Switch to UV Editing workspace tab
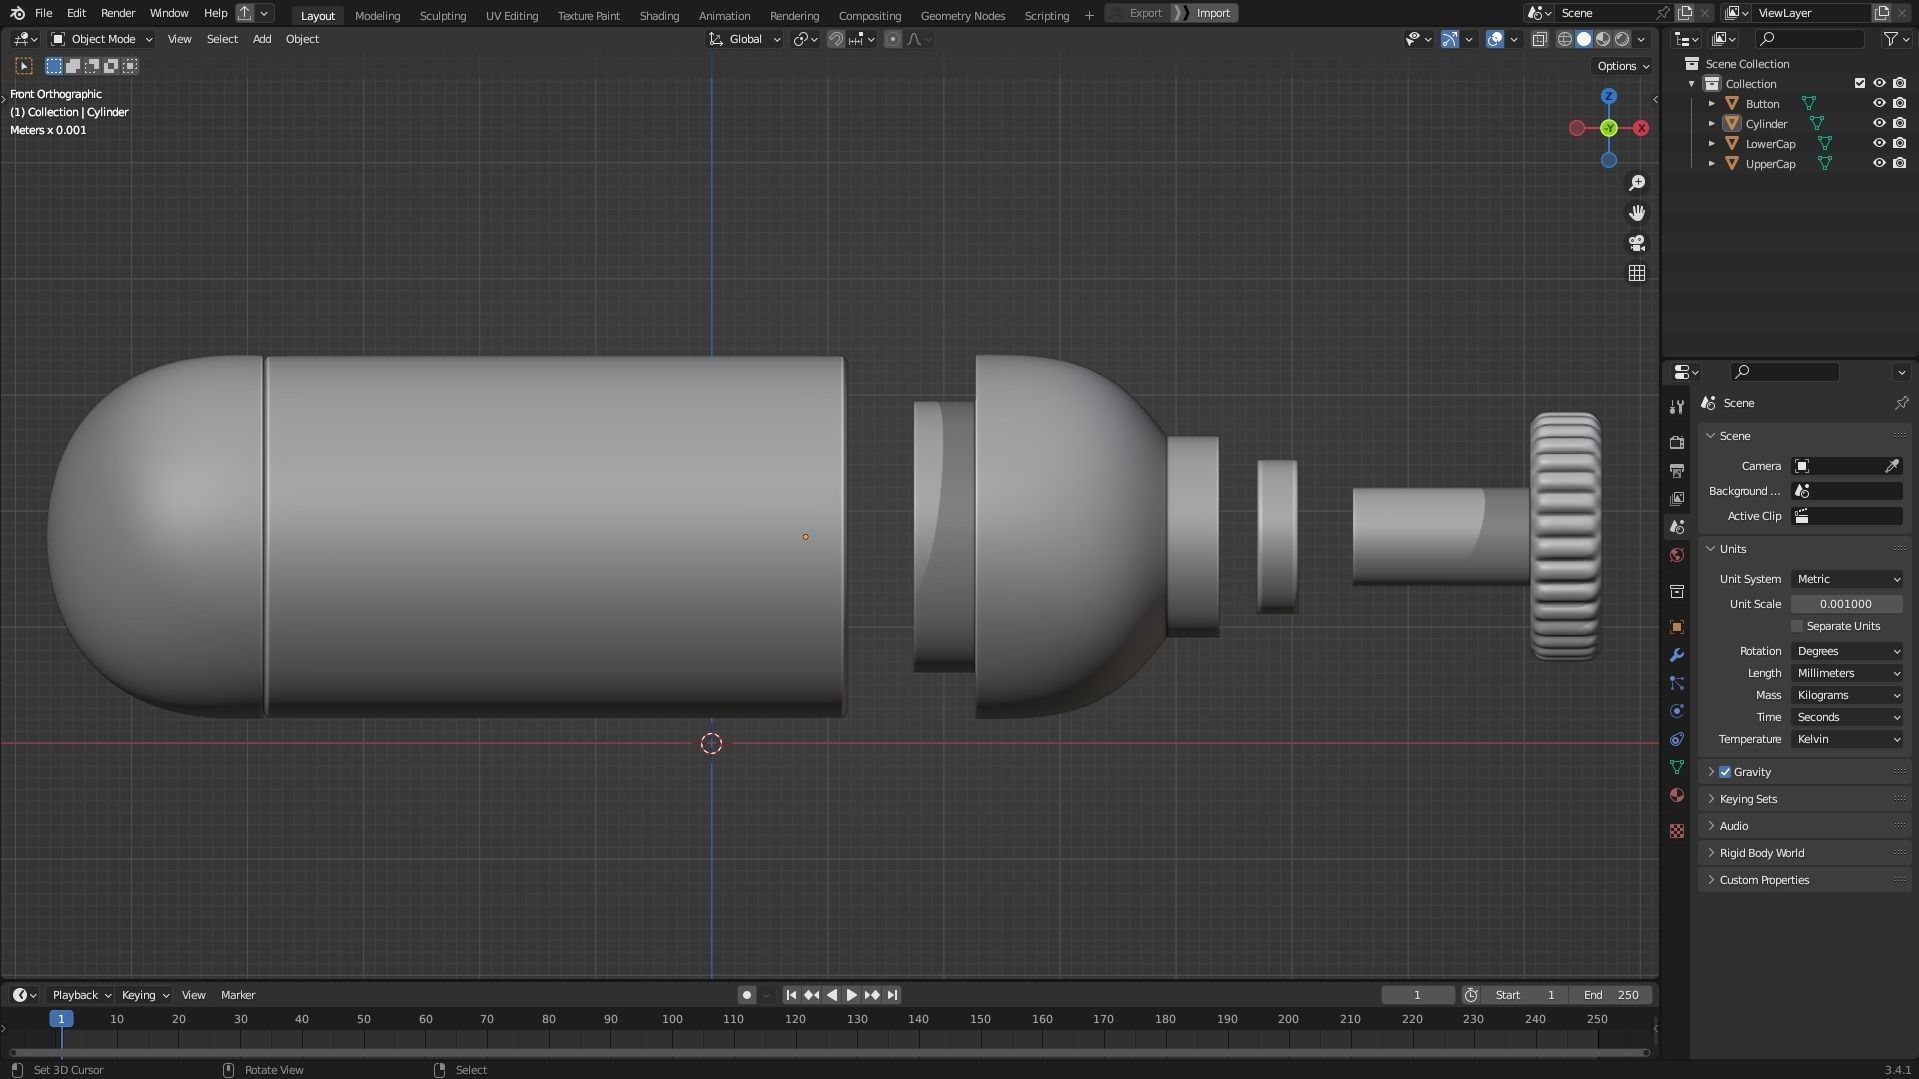 511,15
